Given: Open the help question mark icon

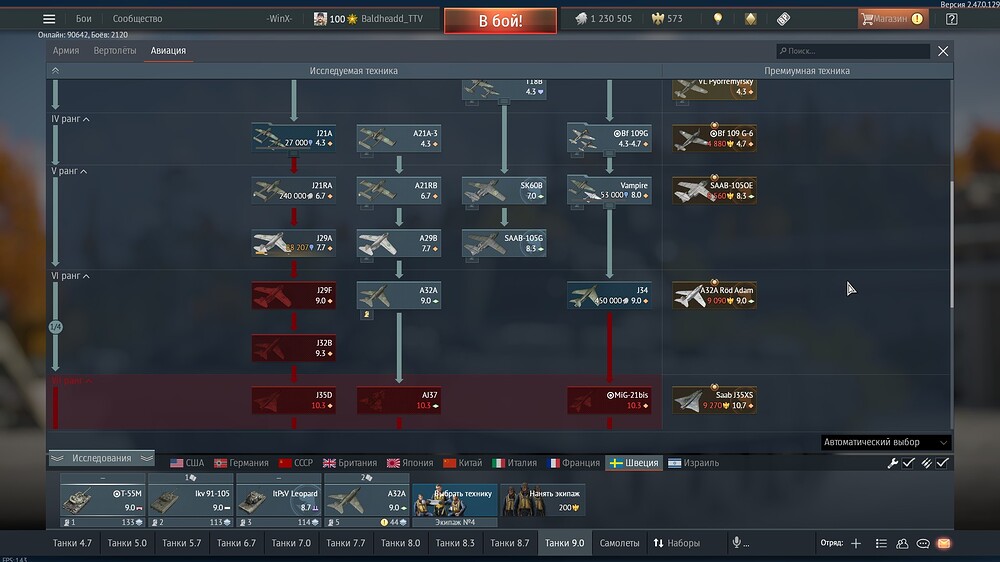Looking at the screenshot, I should tap(952, 19).
